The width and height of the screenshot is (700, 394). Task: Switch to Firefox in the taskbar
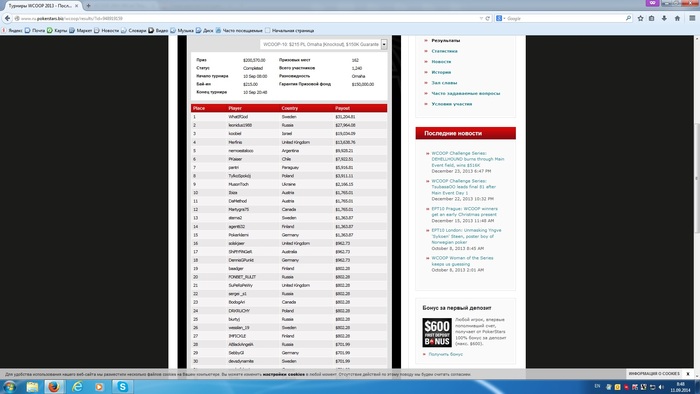click(x=54, y=386)
